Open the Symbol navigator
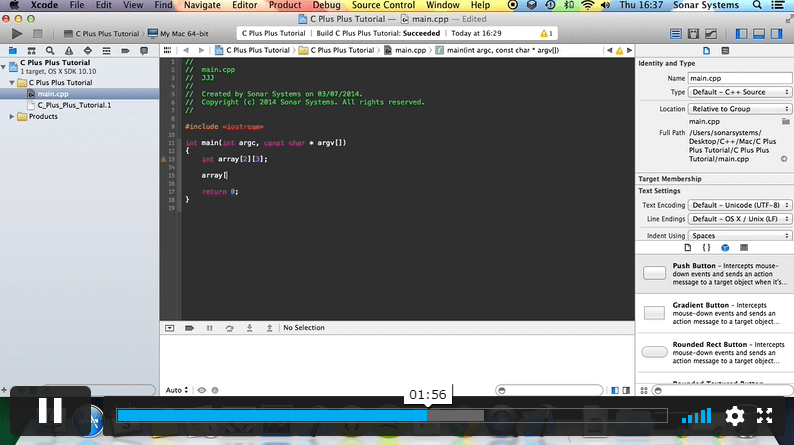794x445 pixels. point(31,51)
